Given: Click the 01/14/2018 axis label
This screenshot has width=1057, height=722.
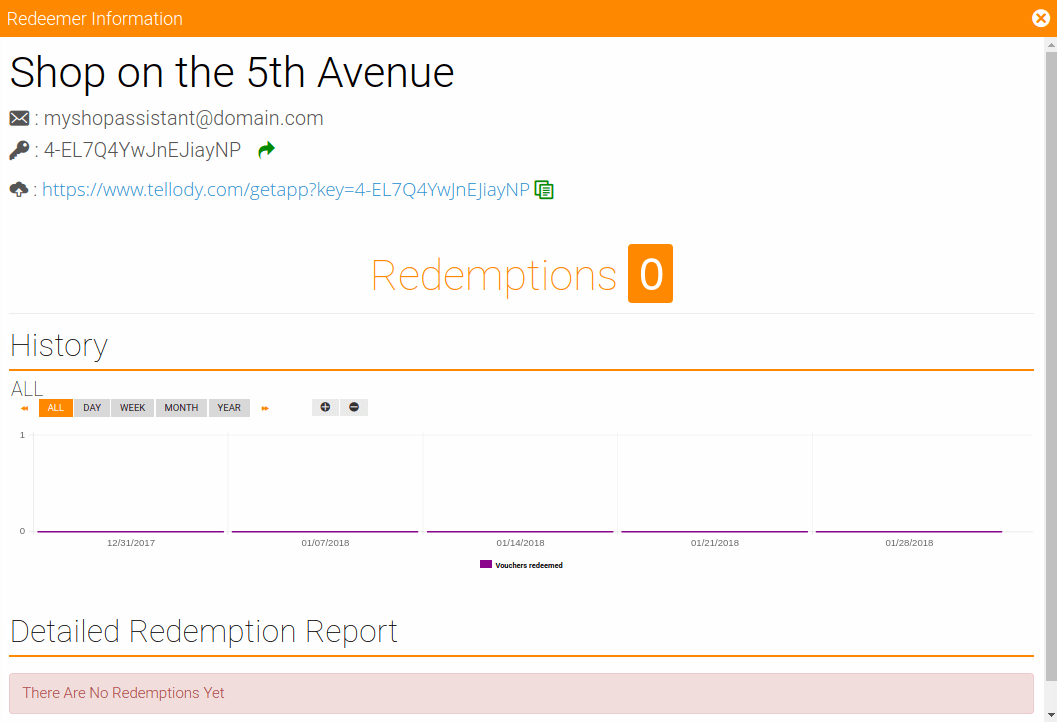Looking at the screenshot, I should click(520, 543).
